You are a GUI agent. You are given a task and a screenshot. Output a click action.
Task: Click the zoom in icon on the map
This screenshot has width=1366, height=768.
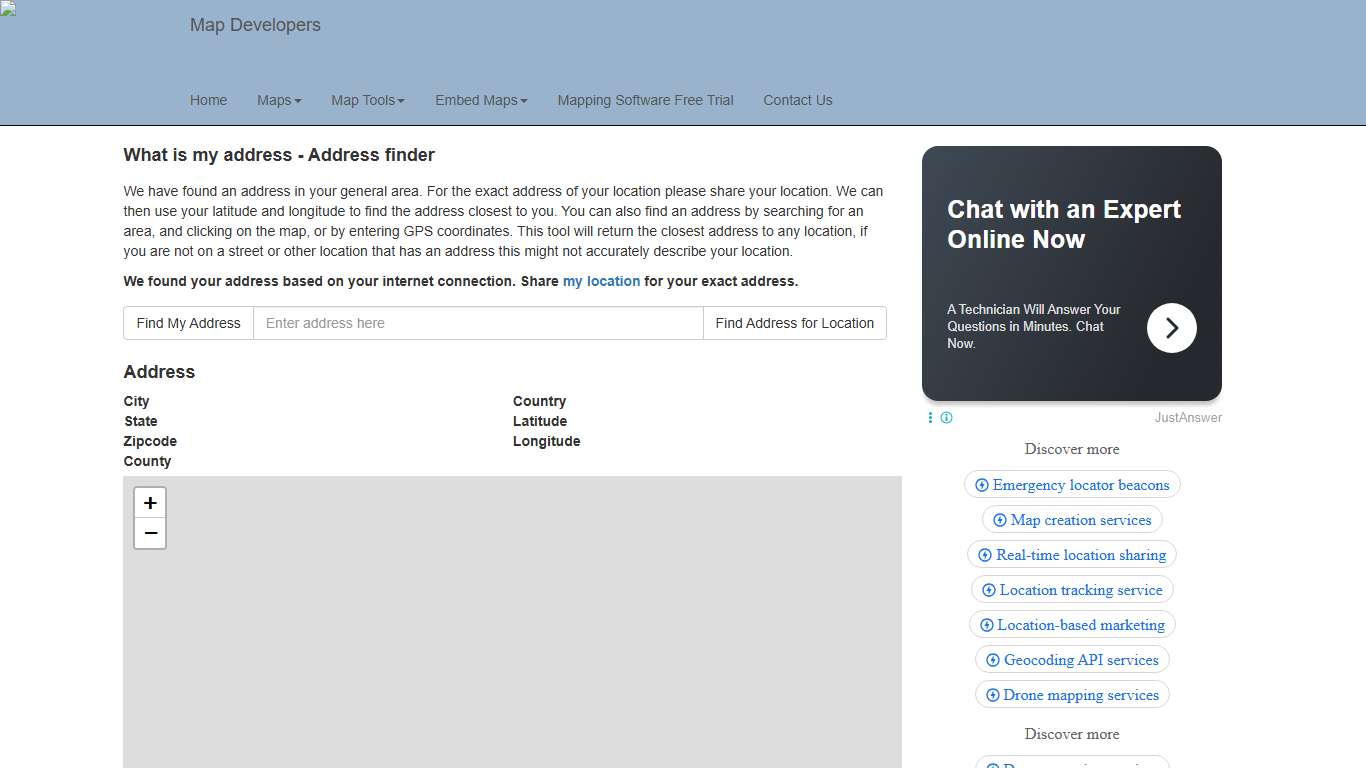(149, 503)
